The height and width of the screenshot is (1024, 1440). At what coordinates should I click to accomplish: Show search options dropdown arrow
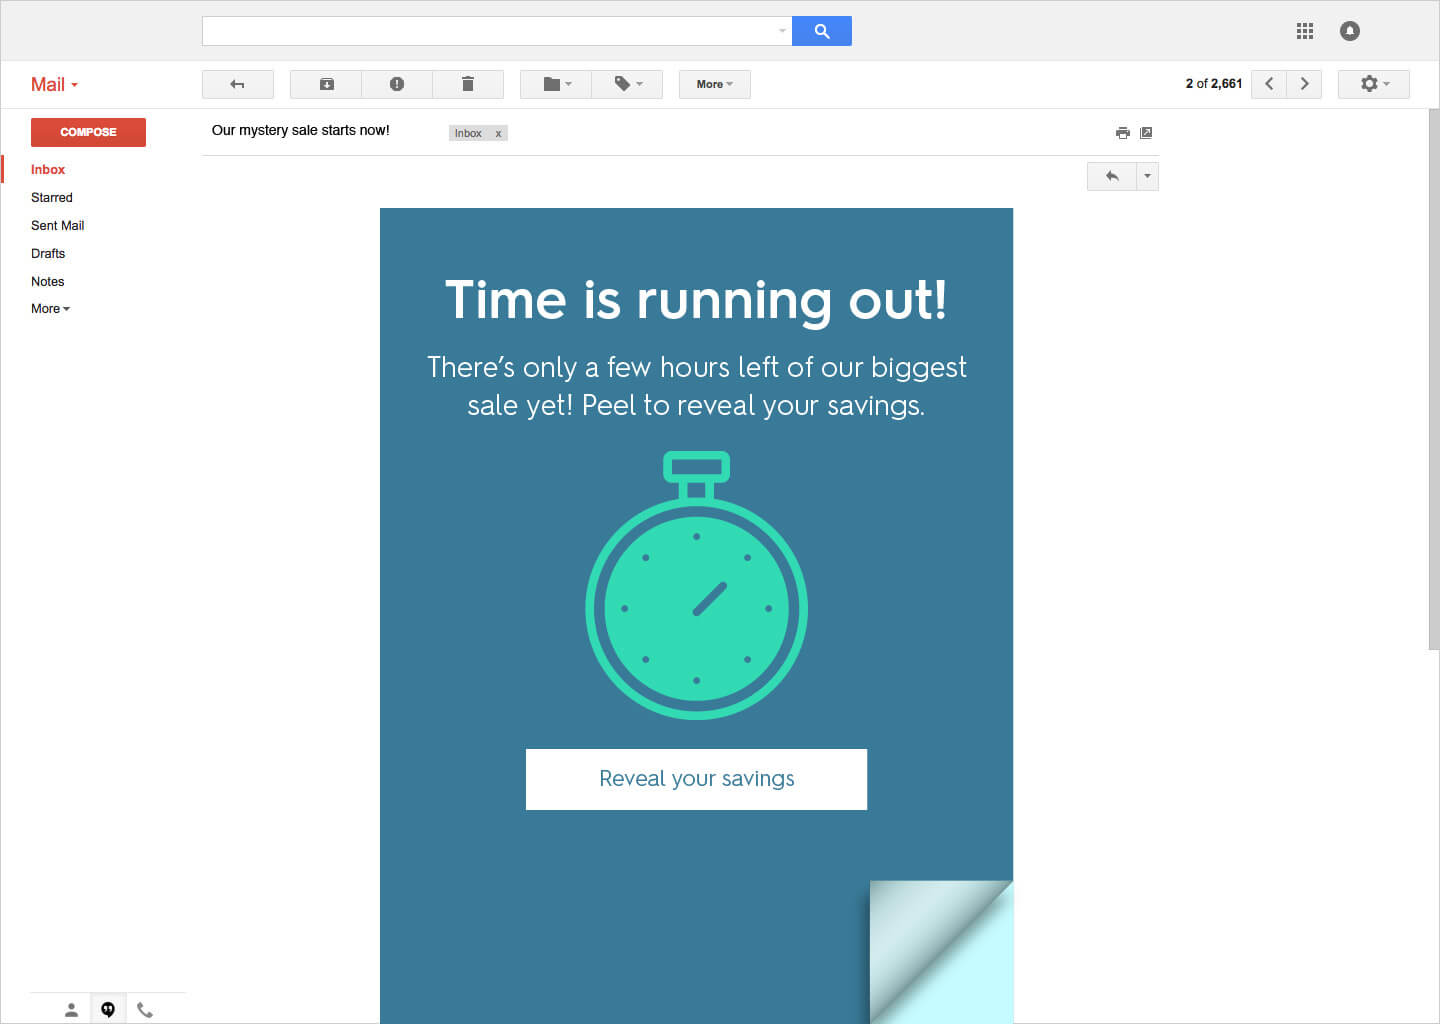coord(782,31)
